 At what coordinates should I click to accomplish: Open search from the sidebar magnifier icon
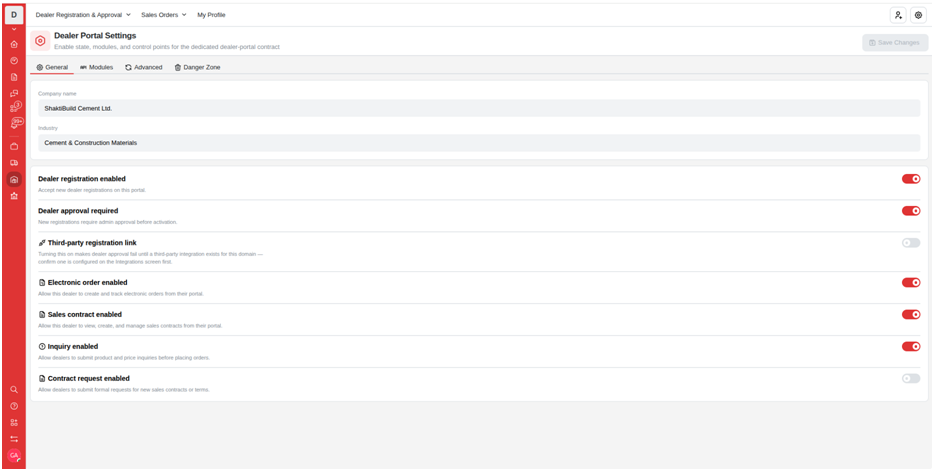(x=14, y=389)
